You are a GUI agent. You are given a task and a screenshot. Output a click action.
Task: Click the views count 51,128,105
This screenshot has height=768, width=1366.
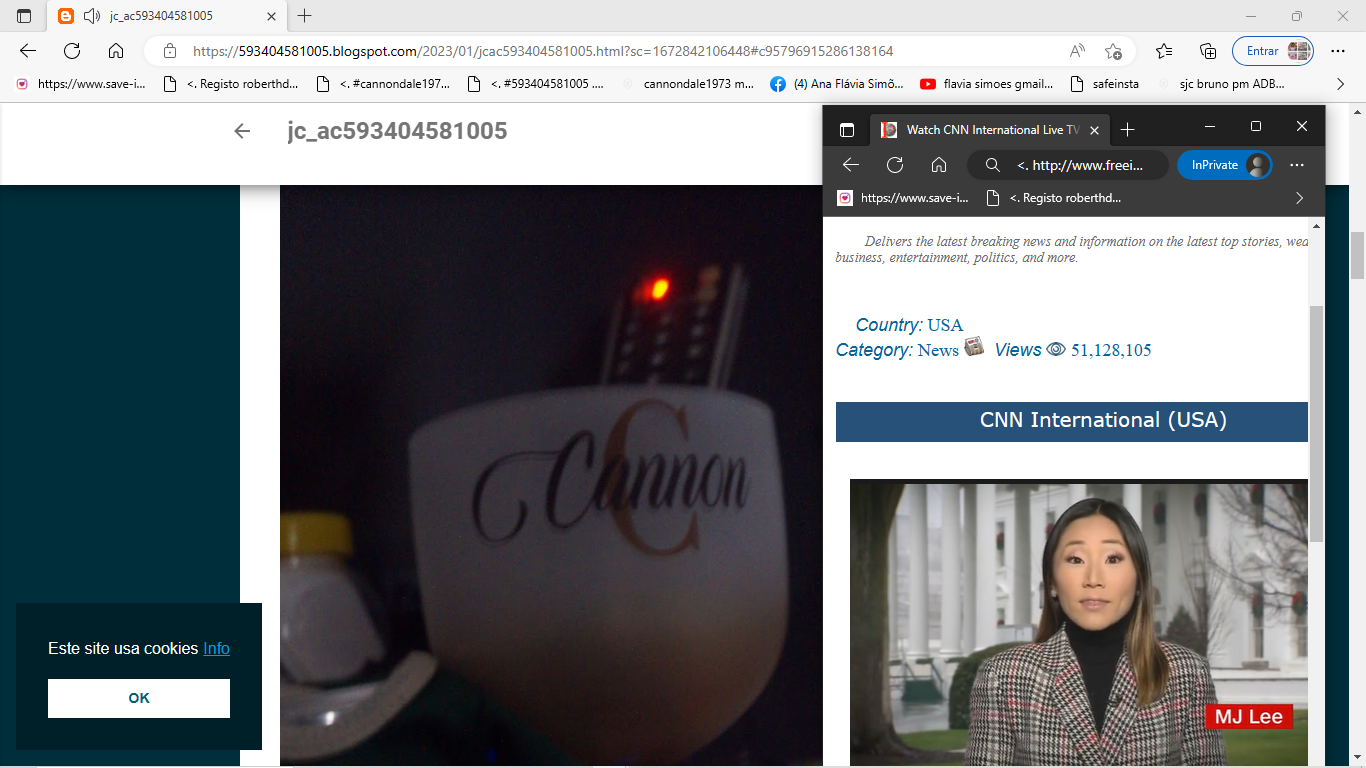tap(1111, 350)
